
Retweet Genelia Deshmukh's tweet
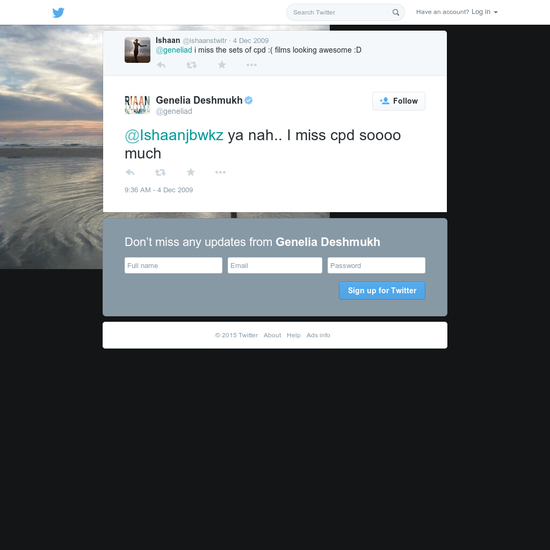coord(160,172)
